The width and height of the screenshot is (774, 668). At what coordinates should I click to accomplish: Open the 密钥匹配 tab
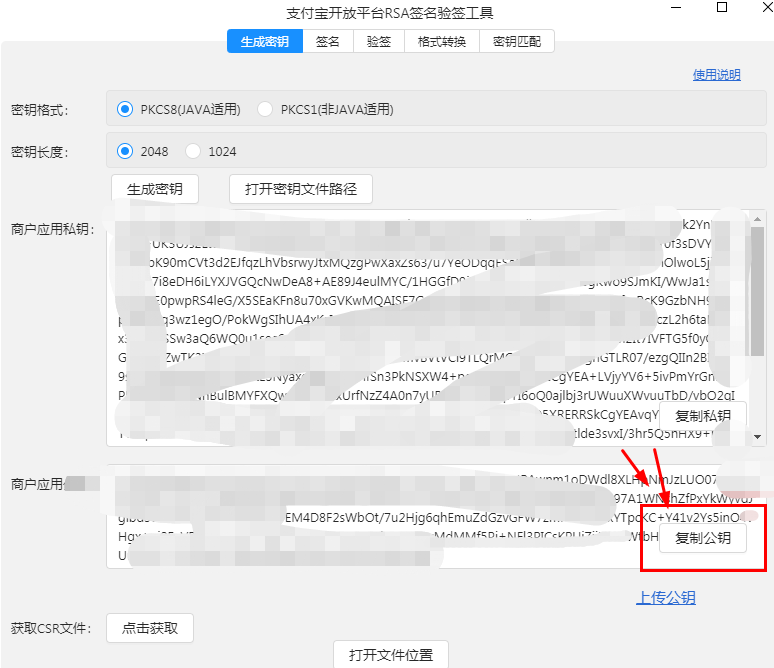point(517,41)
